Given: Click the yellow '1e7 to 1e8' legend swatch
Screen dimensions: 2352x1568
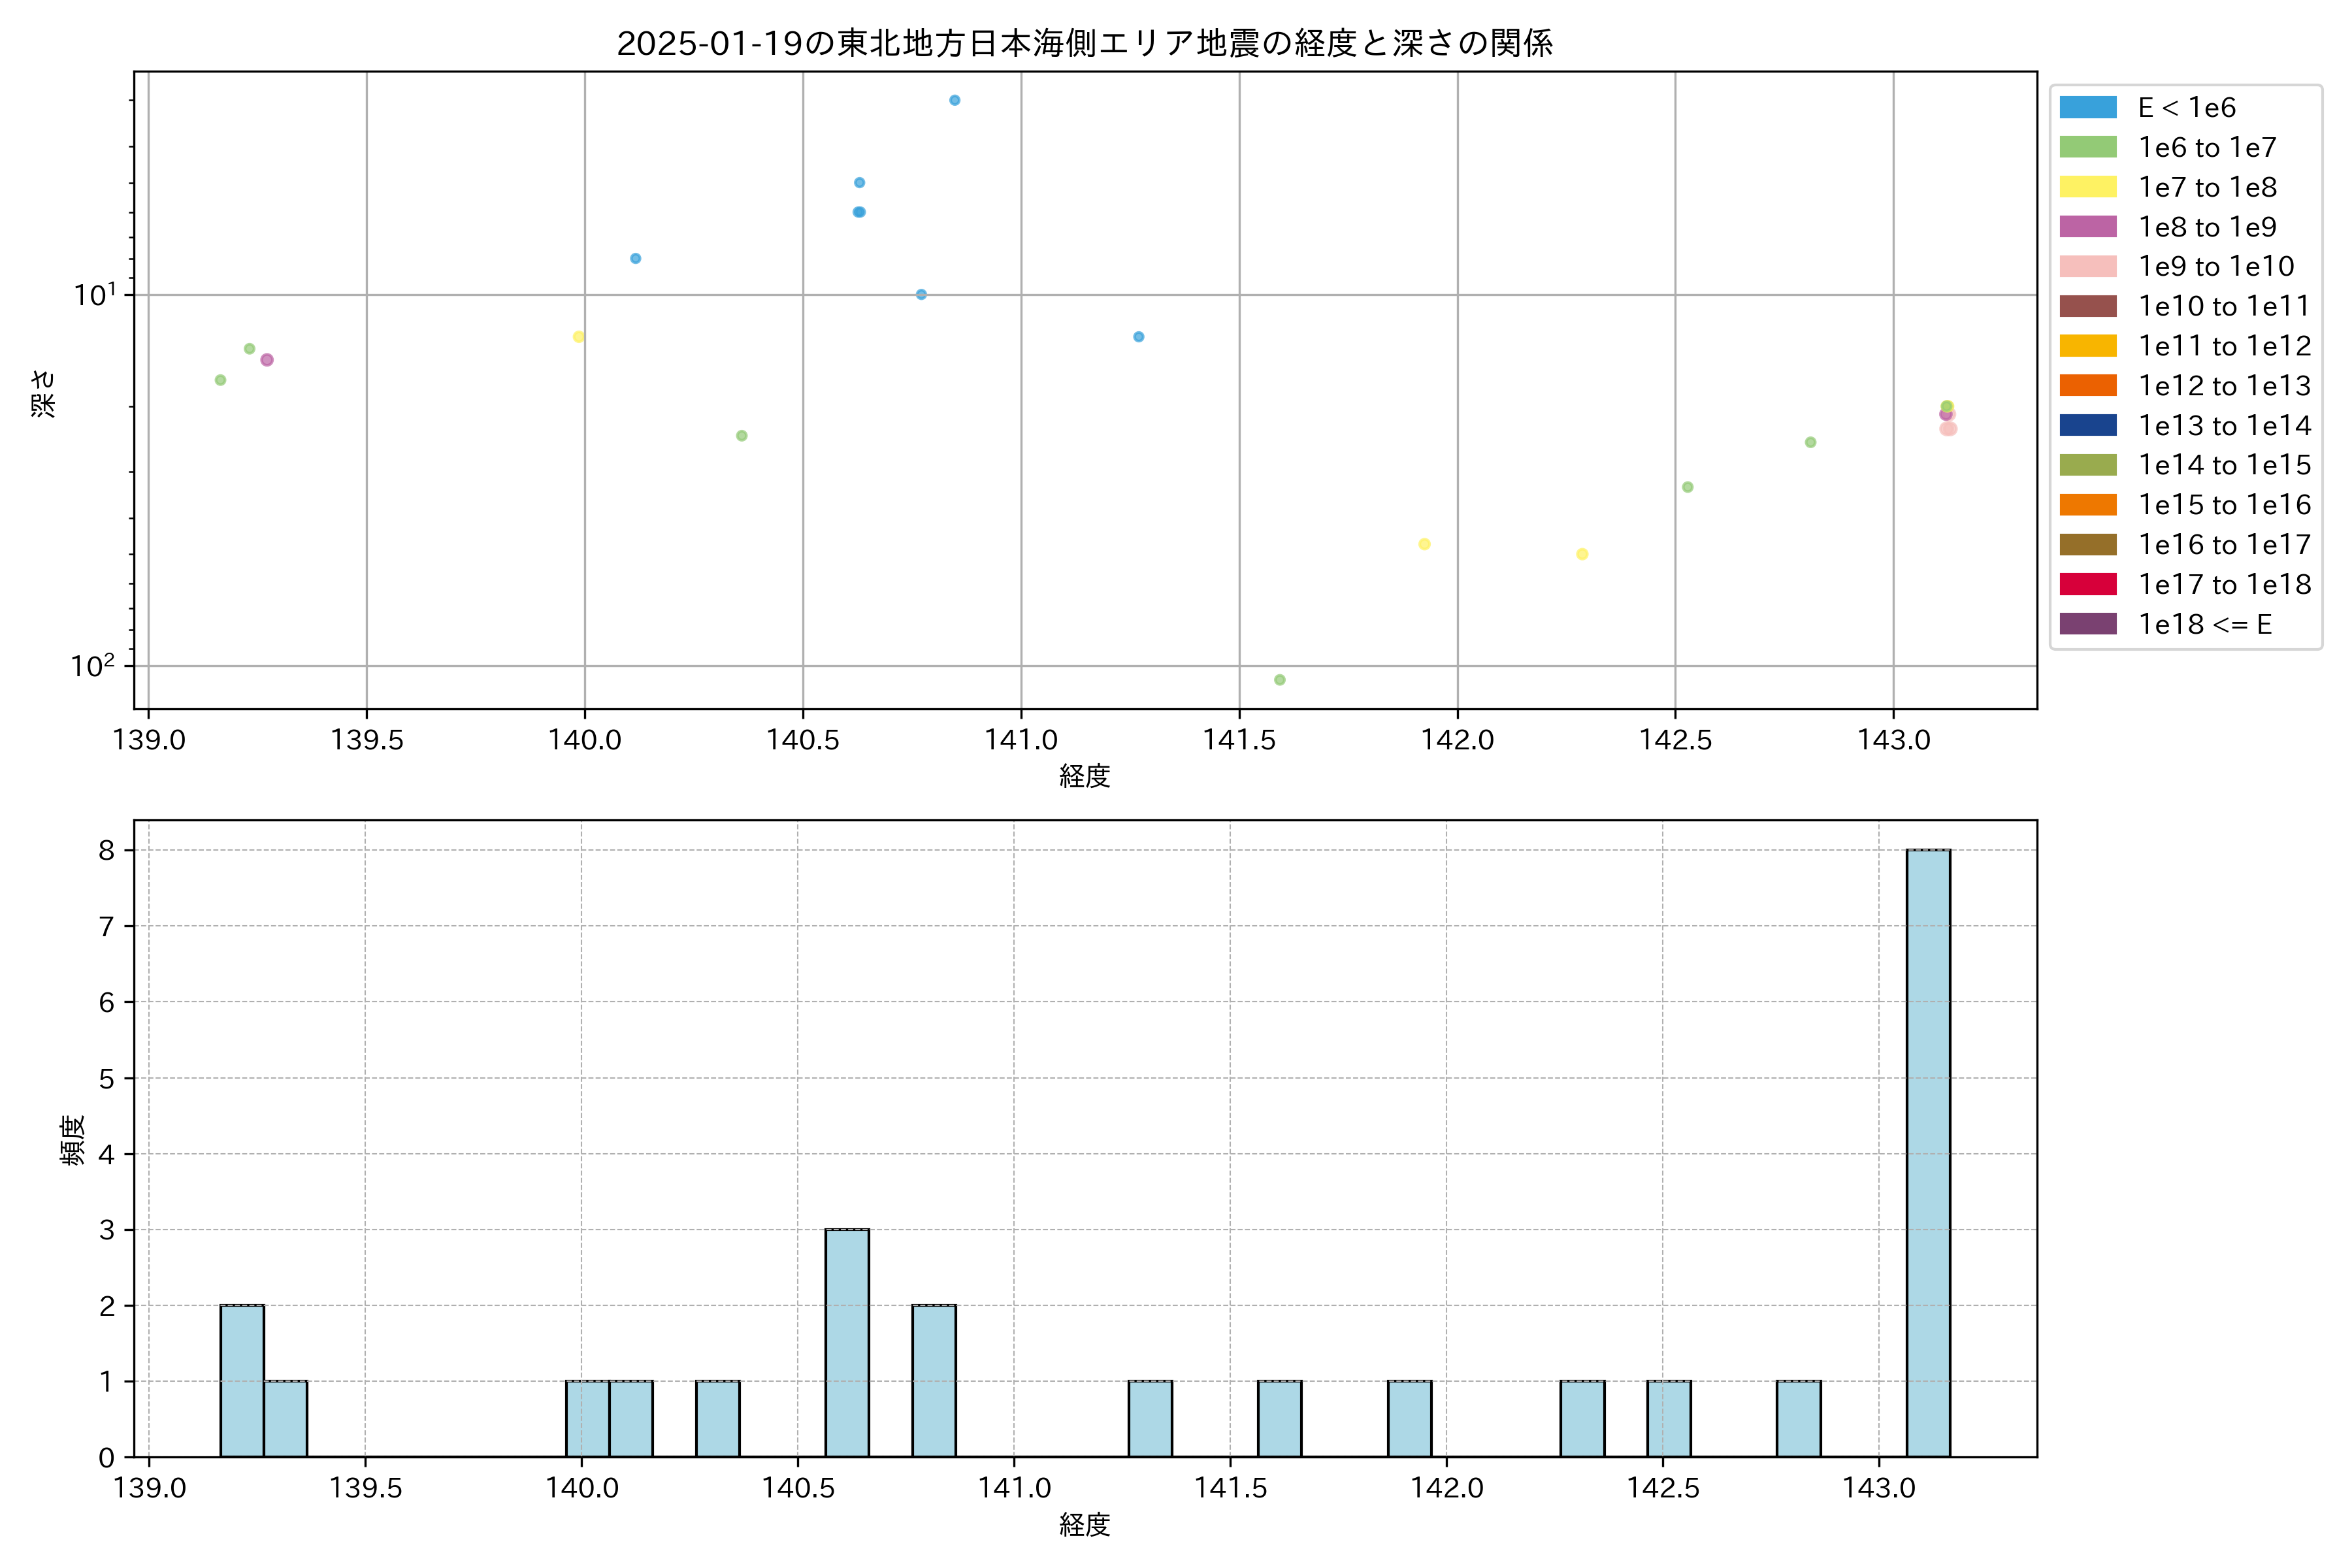Looking at the screenshot, I should point(2087,187).
